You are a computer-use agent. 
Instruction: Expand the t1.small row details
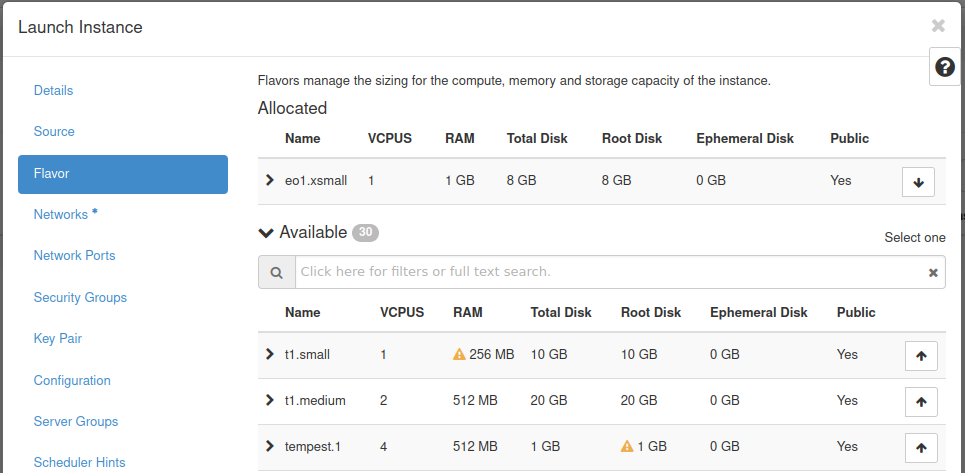[269, 354]
